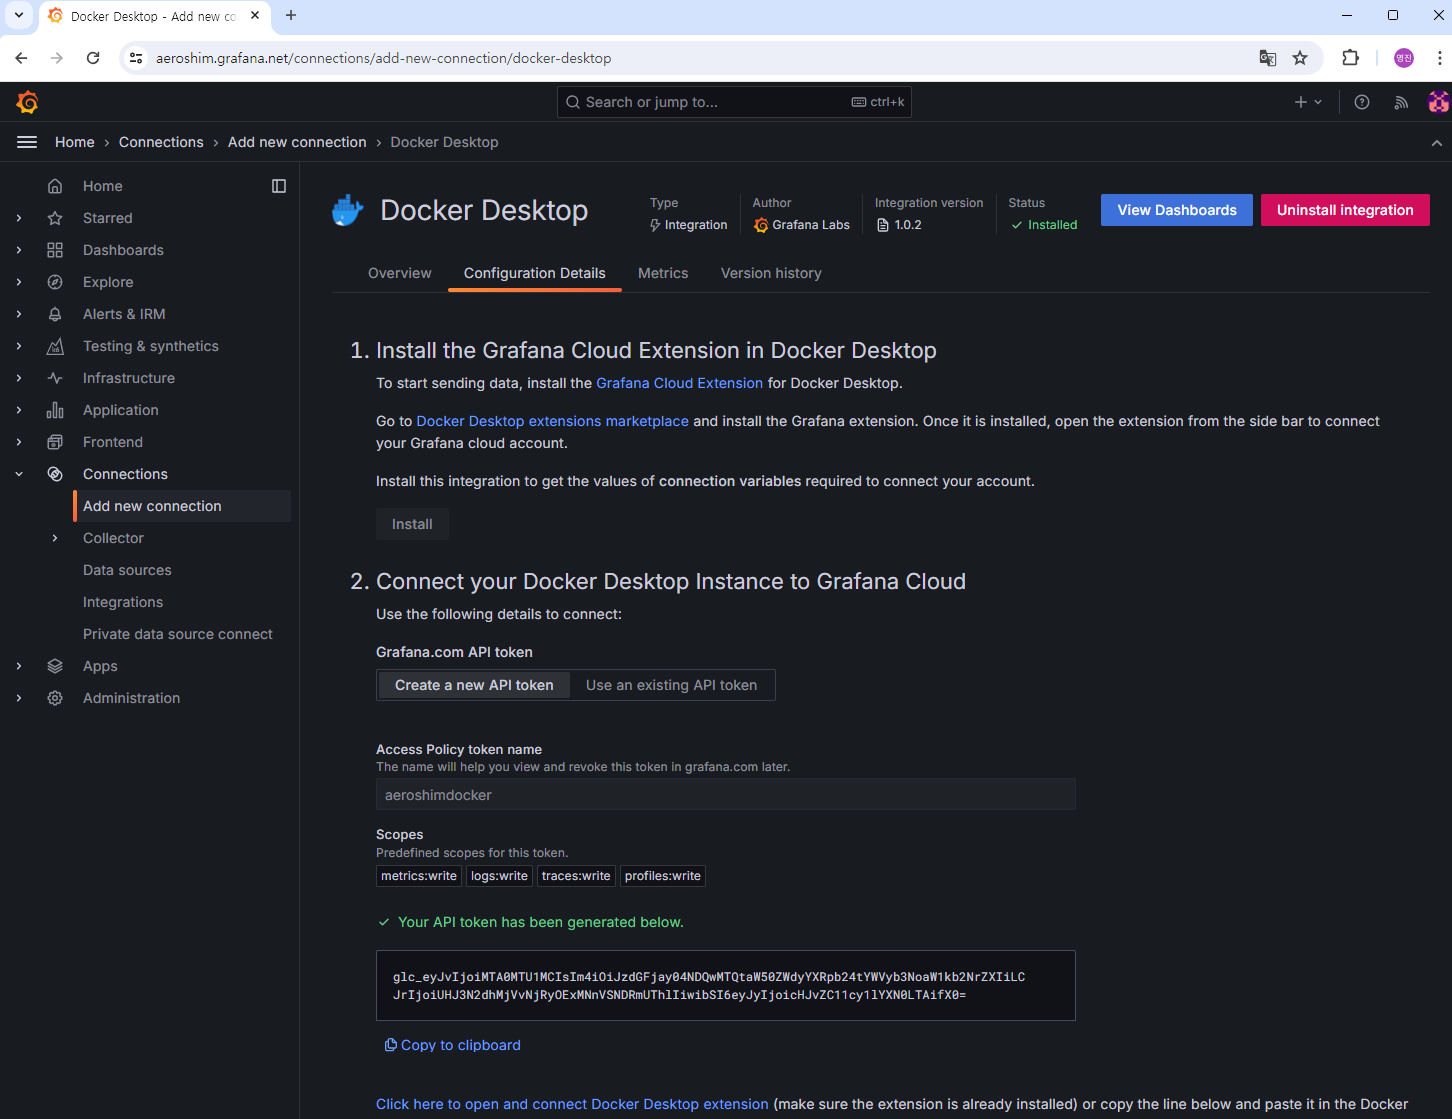
Task: Open the user profile avatar
Action: click(1438, 102)
